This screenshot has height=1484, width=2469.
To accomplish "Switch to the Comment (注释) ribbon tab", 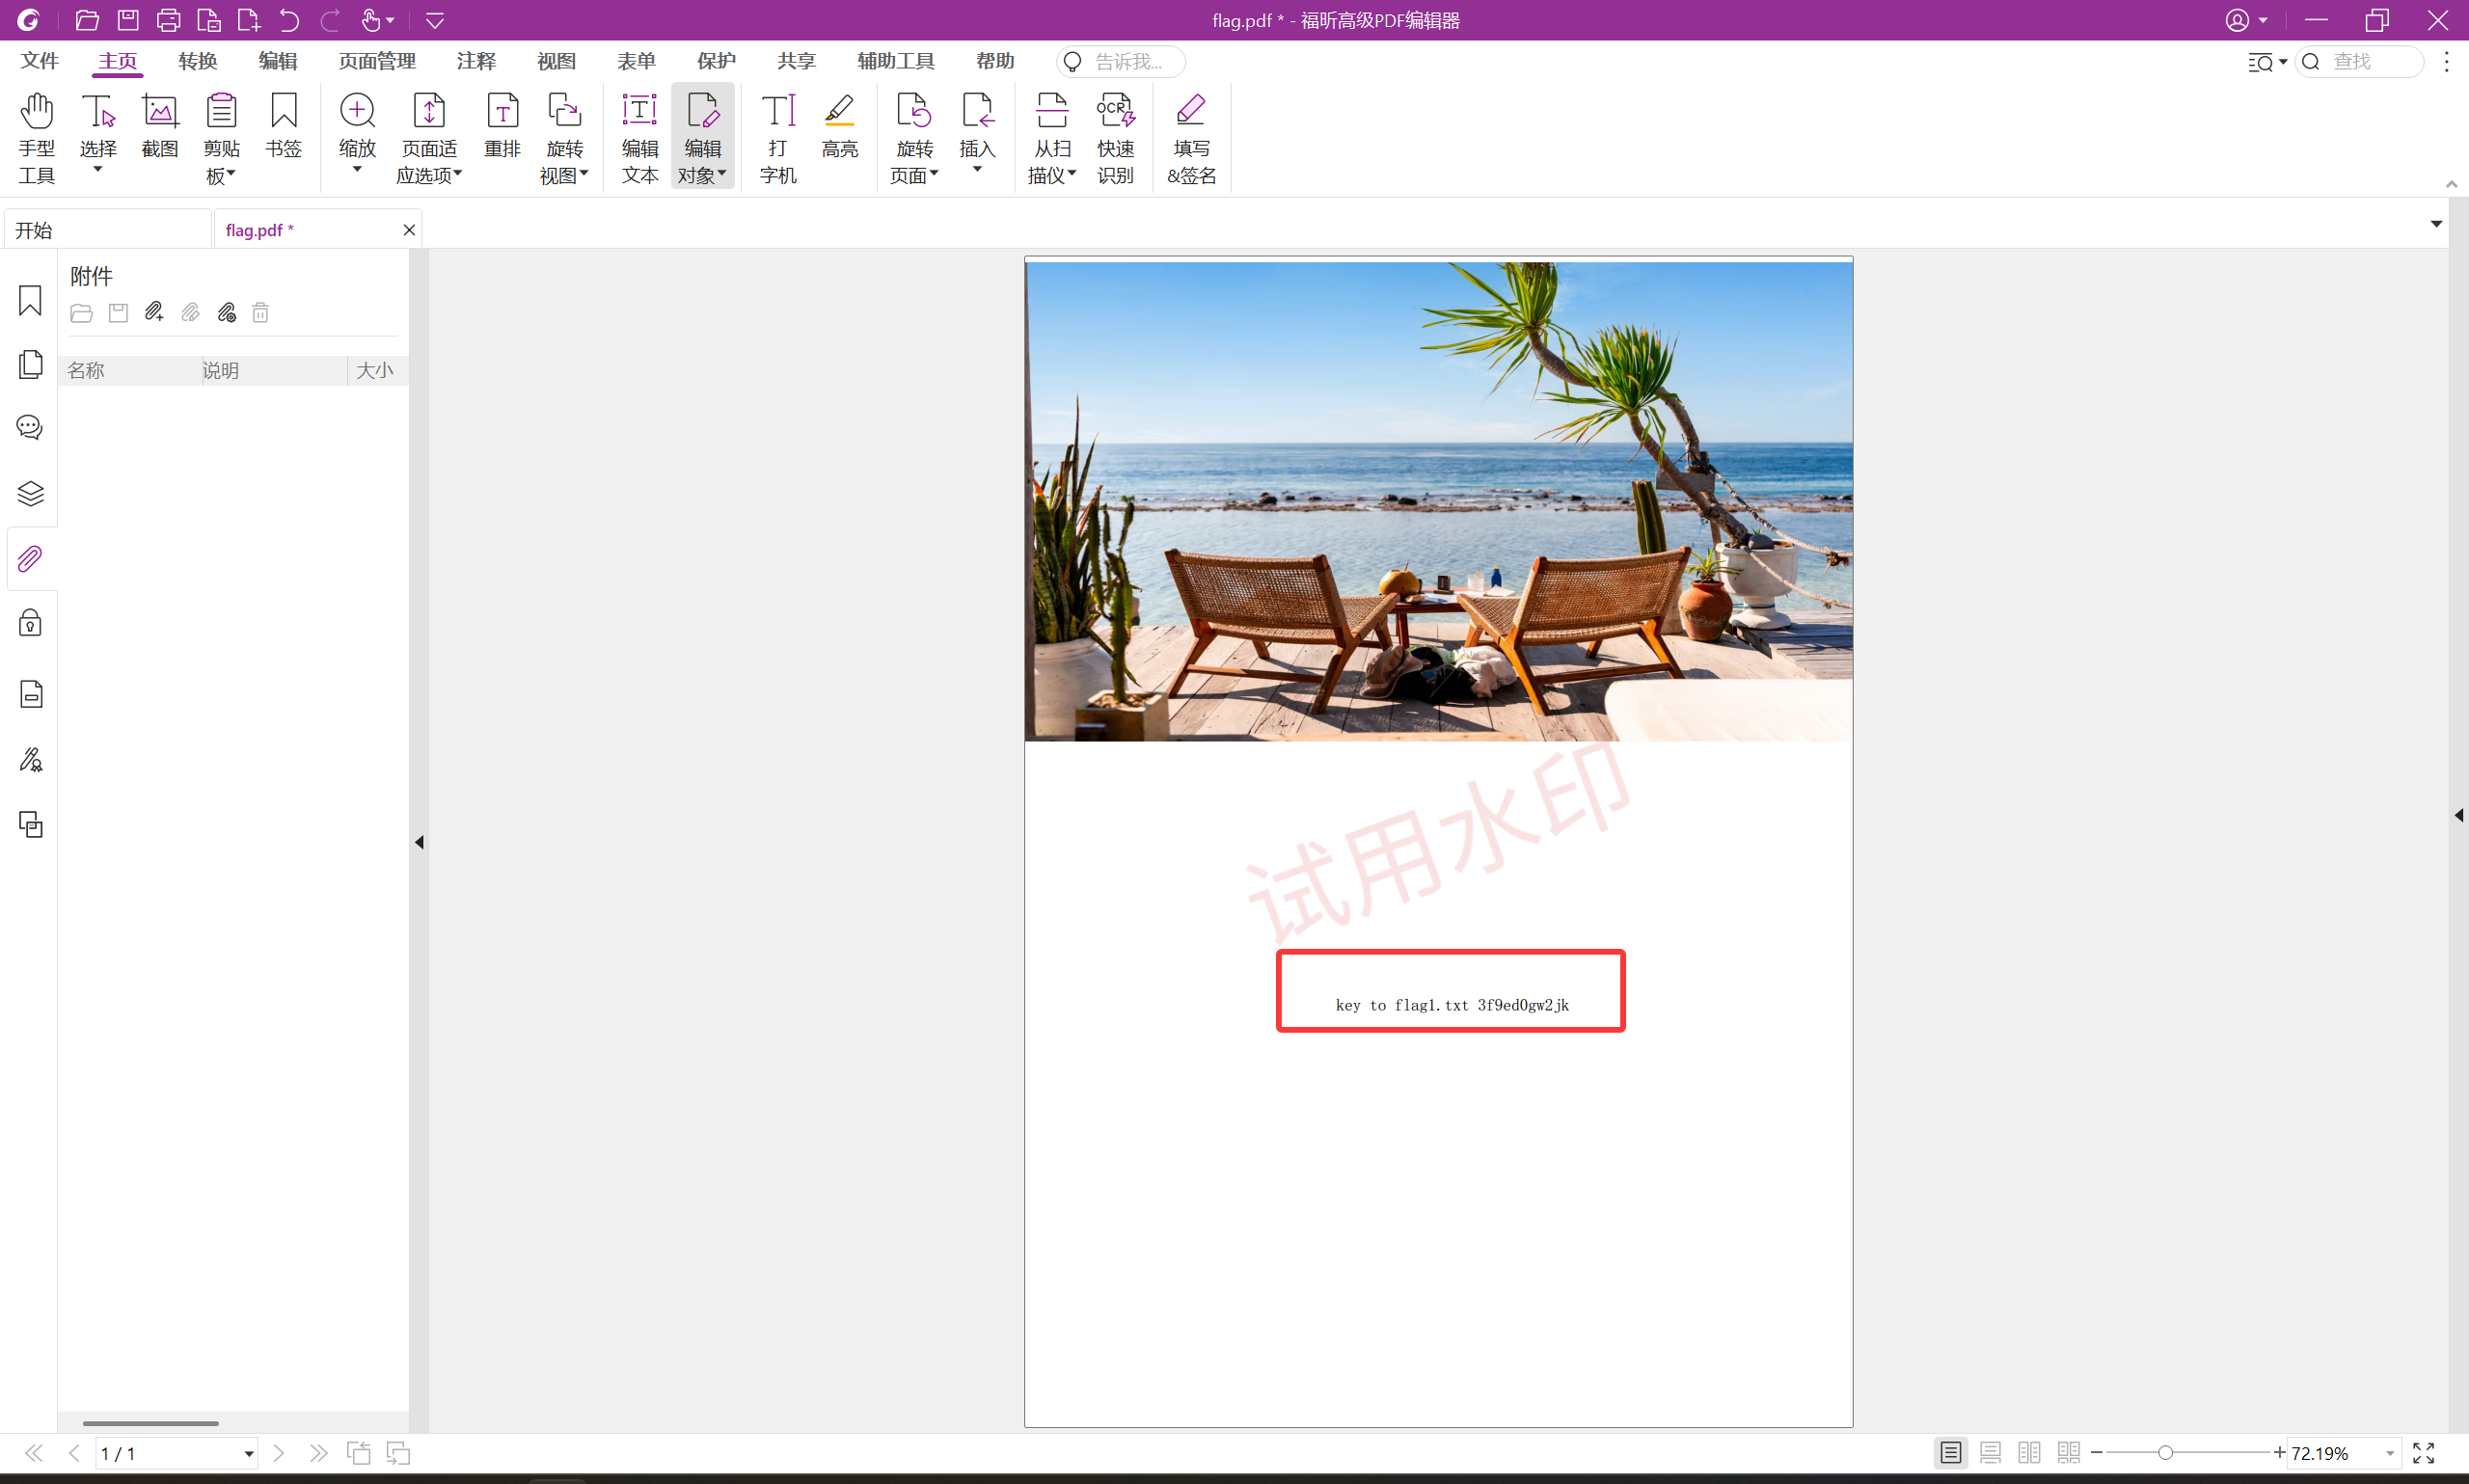I will [476, 61].
